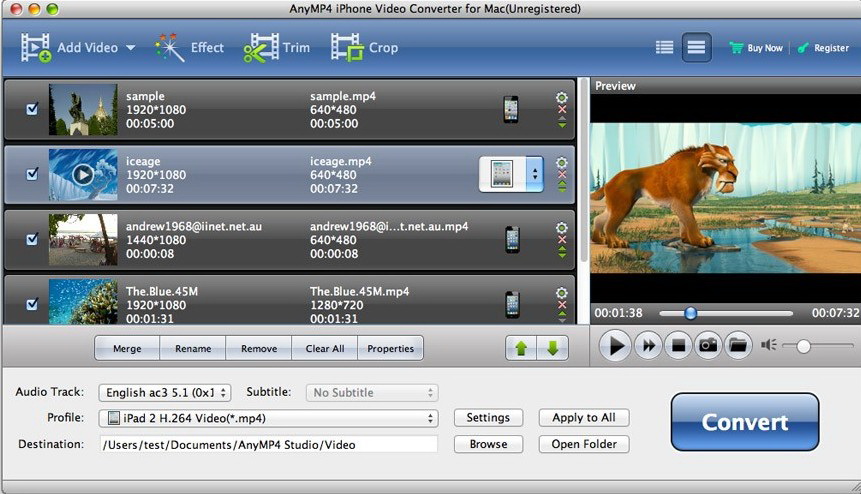Open the Subtitle dropdown
Screen dimensions: 861x494
pyautogui.click(x=372, y=392)
